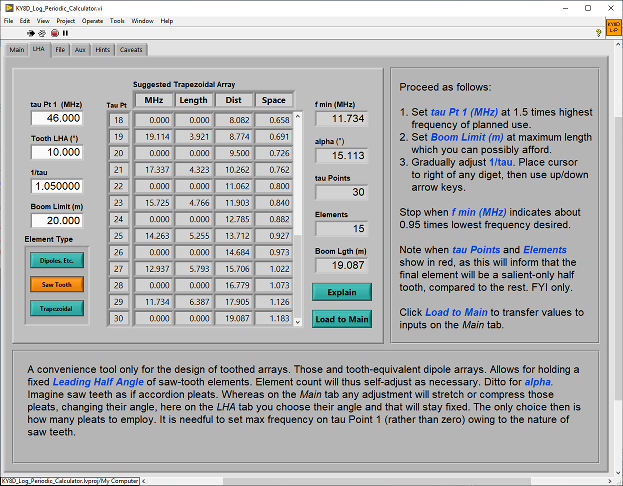623x486 pixels.
Task: Open the Project menu
Action: tap(66, 21)
